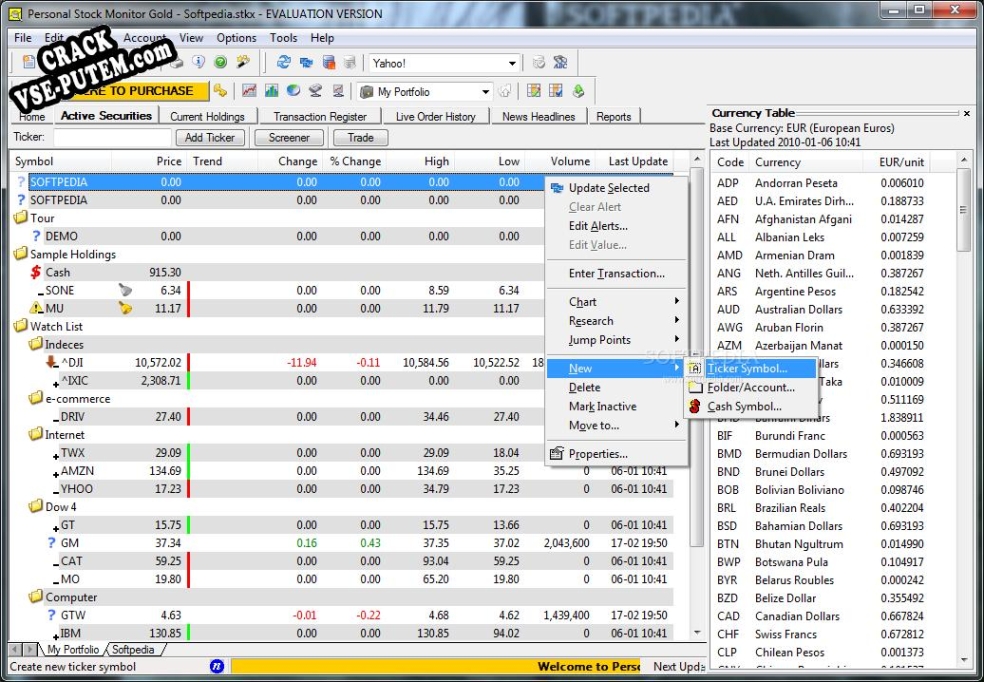Image resolution: width=984 pixels, height=682 pixels.
Task: Open the line chart toolbar icon
Action: pyautogui.click(x=249, y=90)
